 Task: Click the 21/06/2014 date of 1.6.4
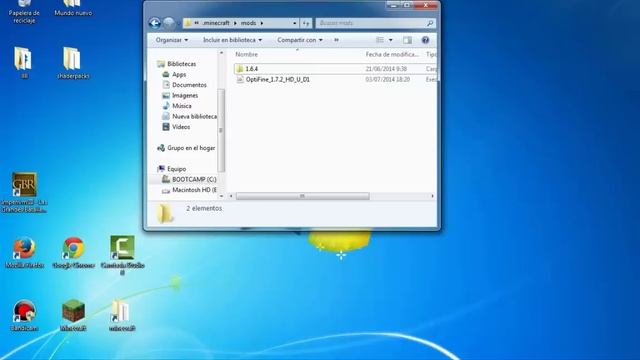(386, 69)
